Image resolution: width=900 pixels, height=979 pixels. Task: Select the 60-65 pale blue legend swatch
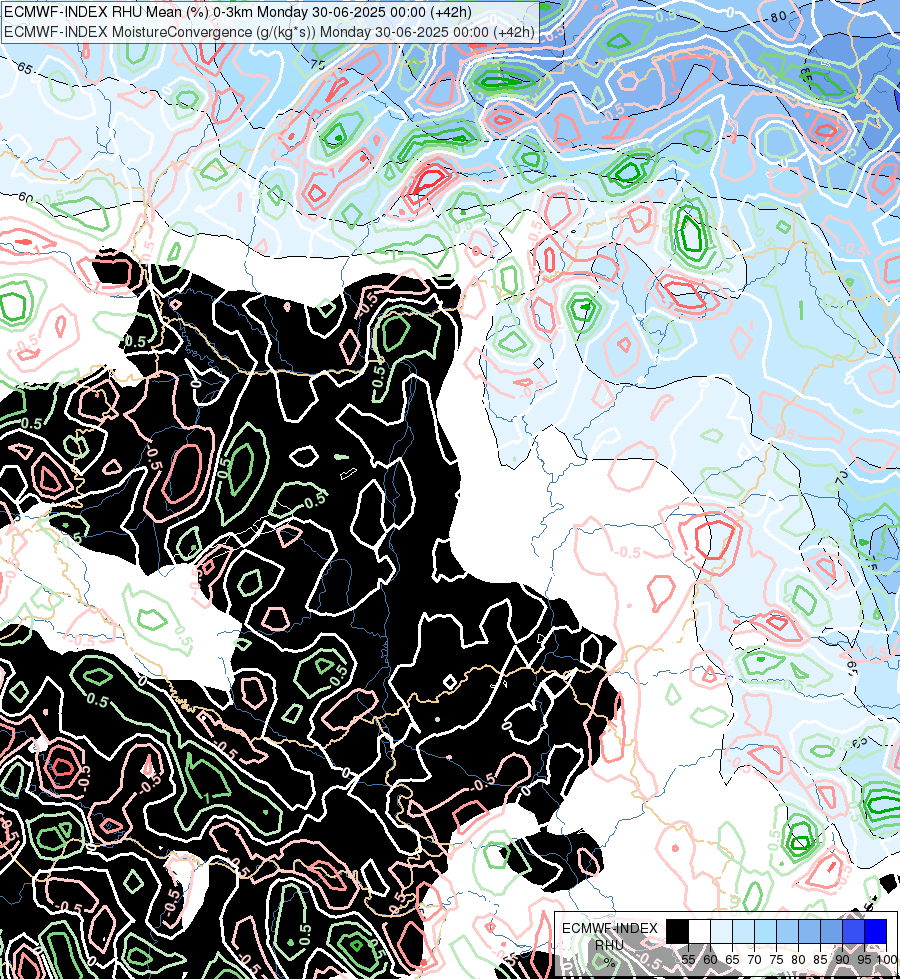[721, 931]
